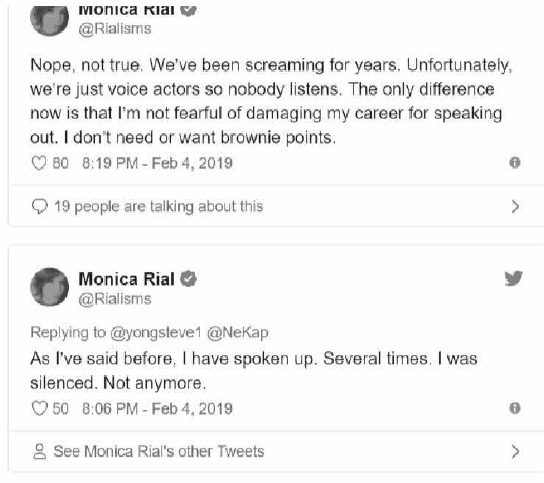Like the 'Nope, not true' tweet heart
The width and height of the screenshot is (544, 483).
tap(39, 163)
